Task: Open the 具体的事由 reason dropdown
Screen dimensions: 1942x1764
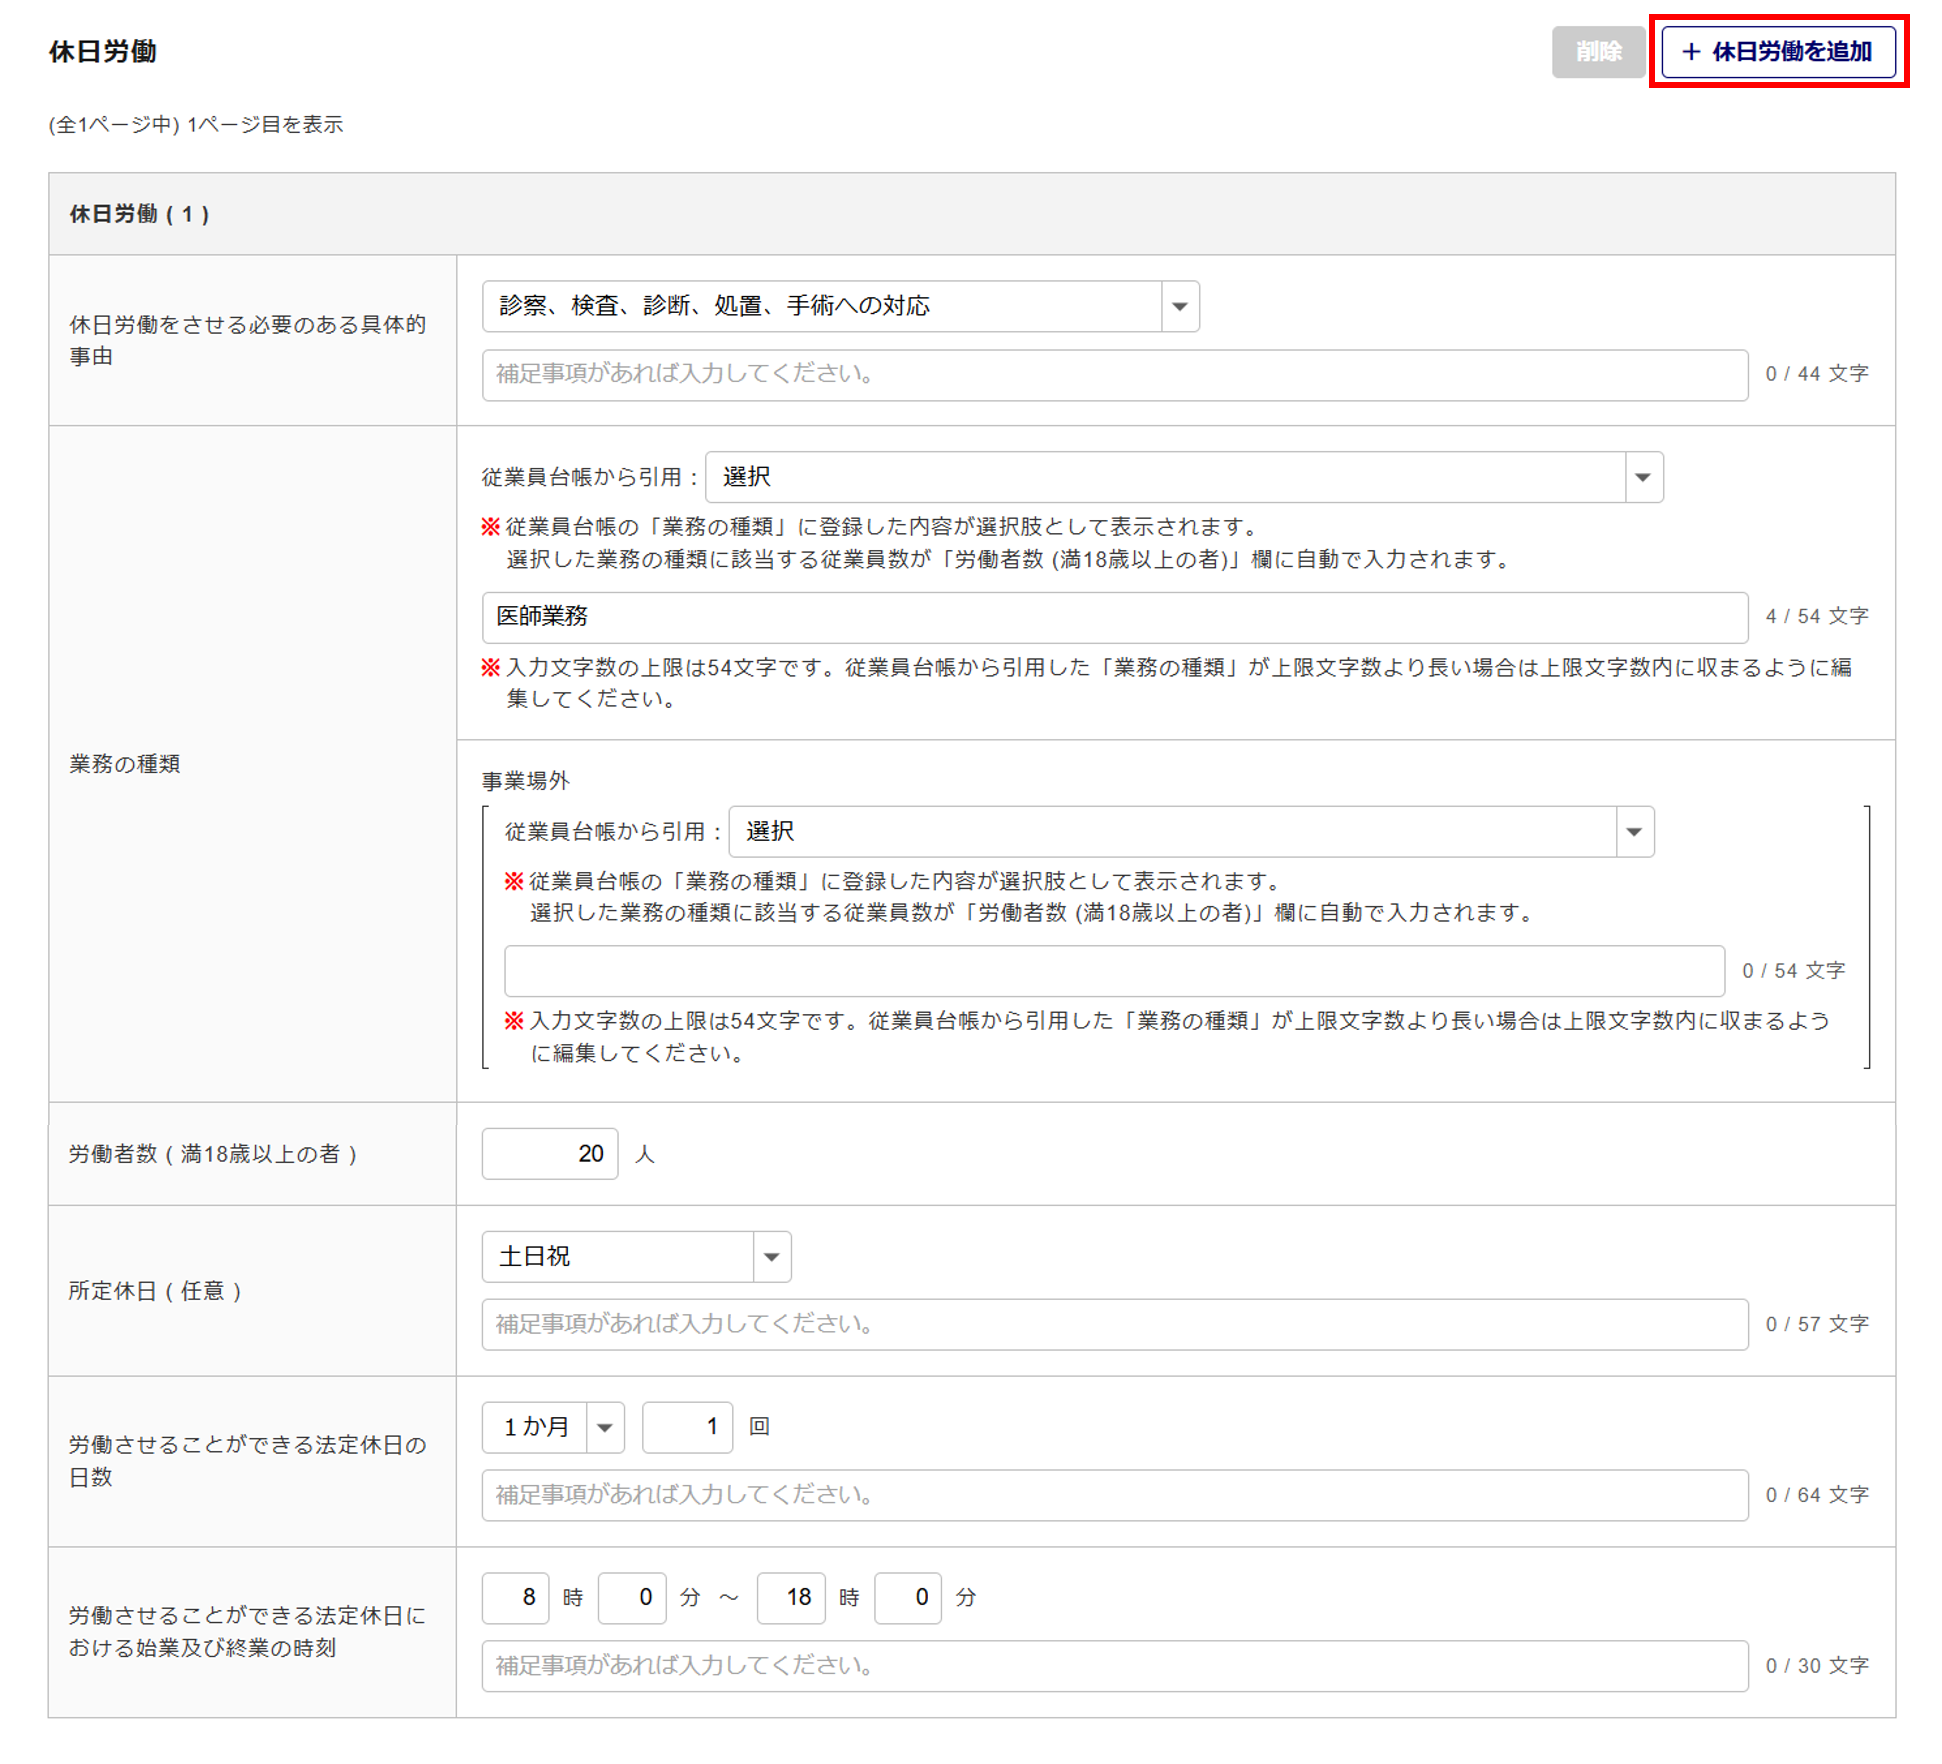Action: (x=840, y=306)
